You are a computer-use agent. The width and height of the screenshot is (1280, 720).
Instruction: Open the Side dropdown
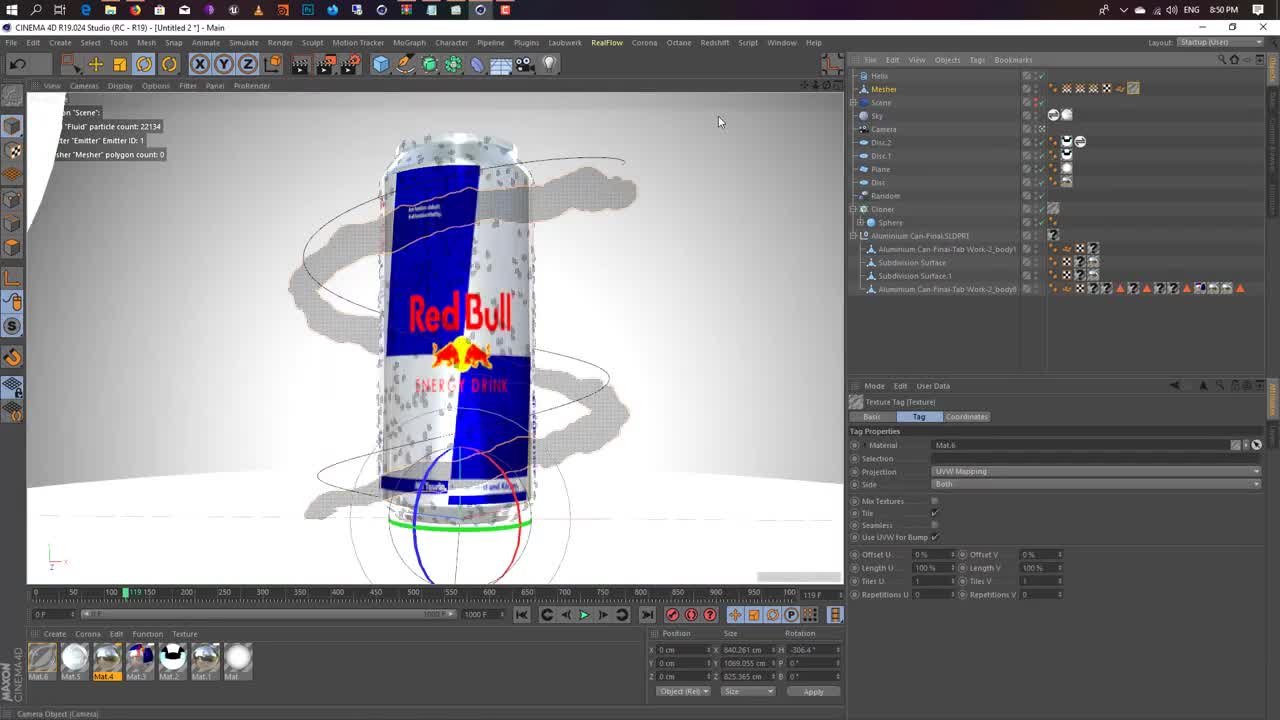click(1096, 484)
